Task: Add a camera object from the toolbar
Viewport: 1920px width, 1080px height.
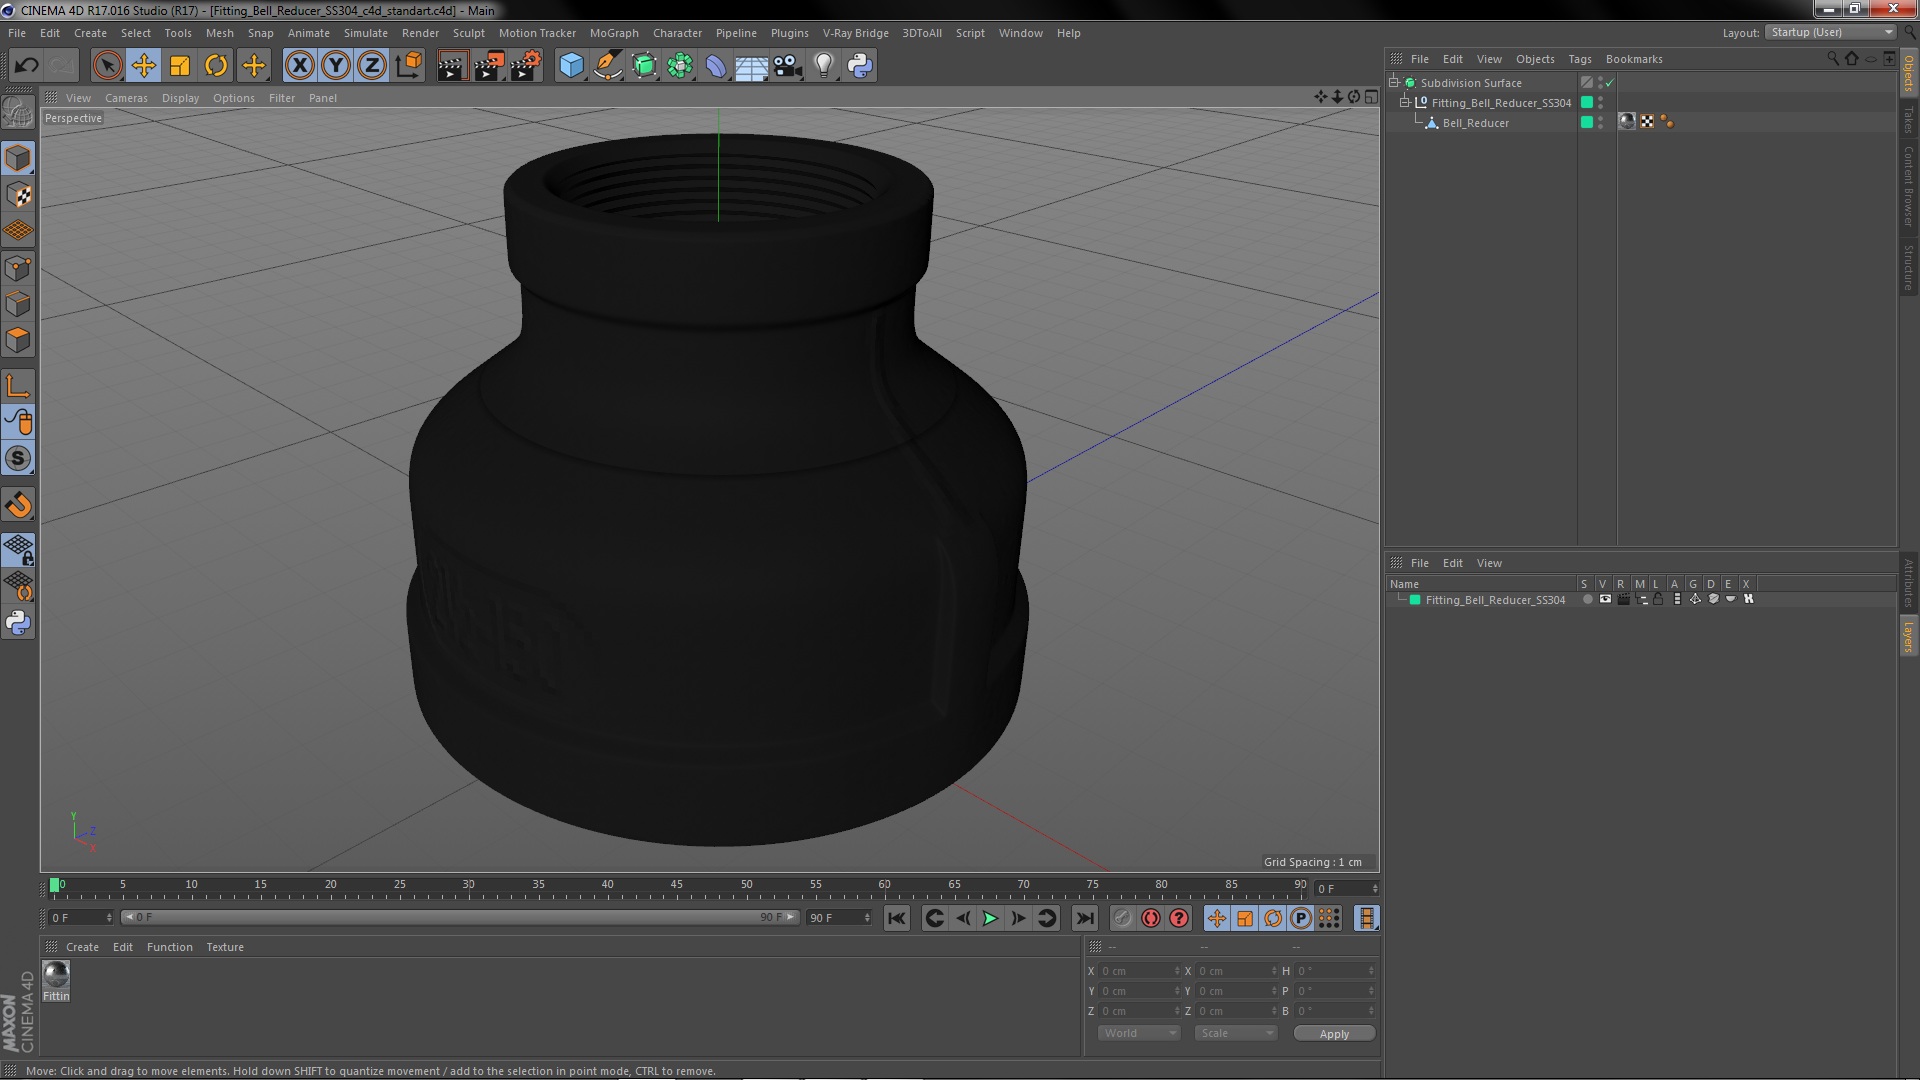Action: tap(787, 66)
